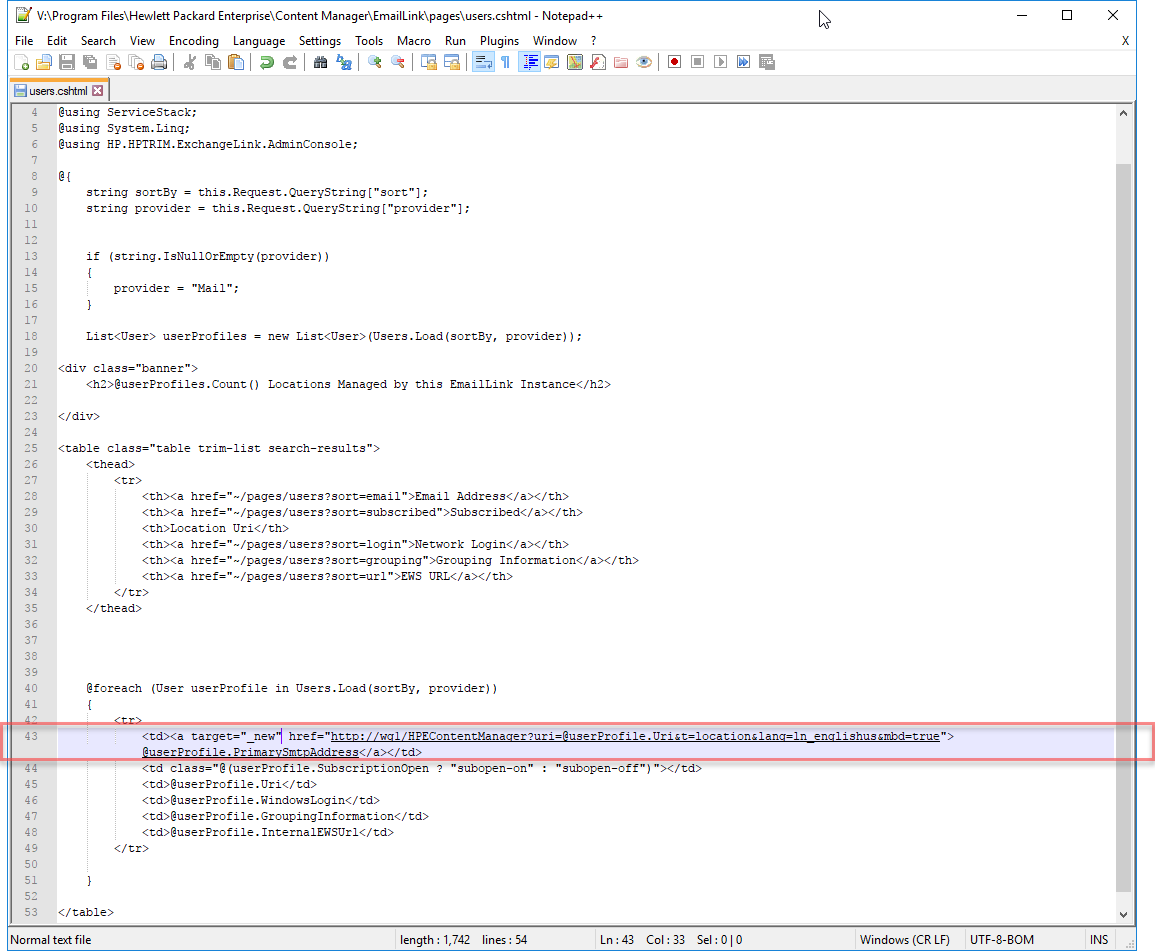Close users.cshtml tab with red X
The height and width of the screenshot is (951, 1155).
point(97,91)
